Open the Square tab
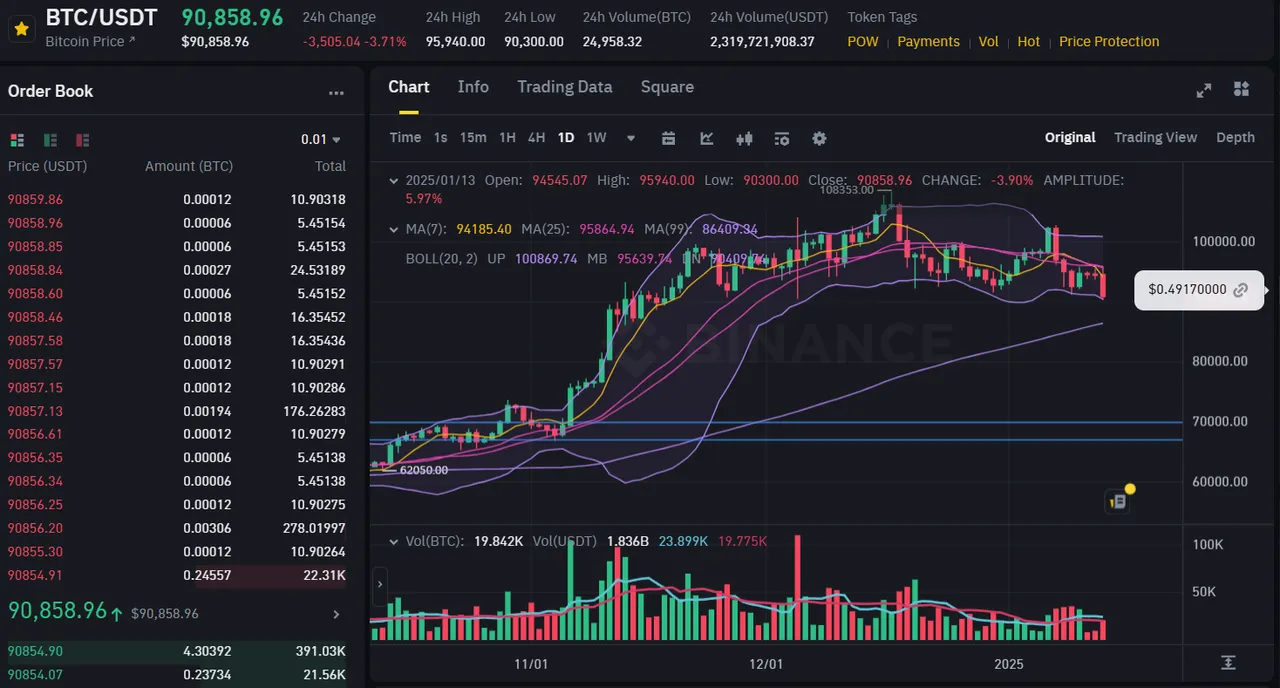The image size is (1280, 688). 667,87
